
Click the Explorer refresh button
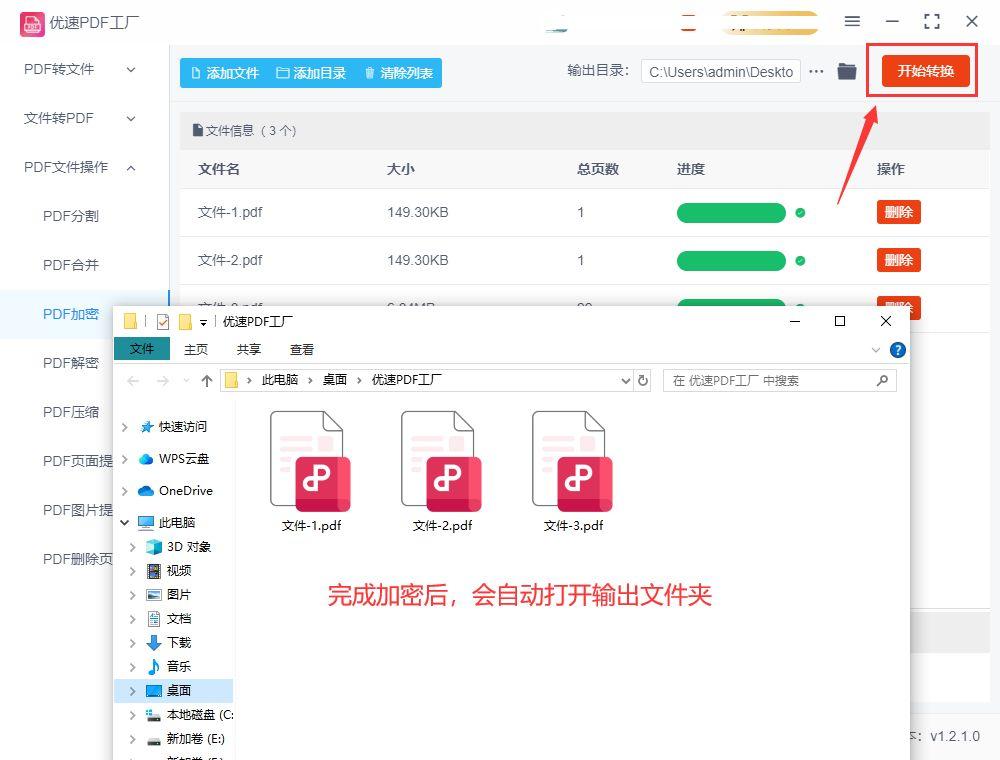[x=643, y=381]
